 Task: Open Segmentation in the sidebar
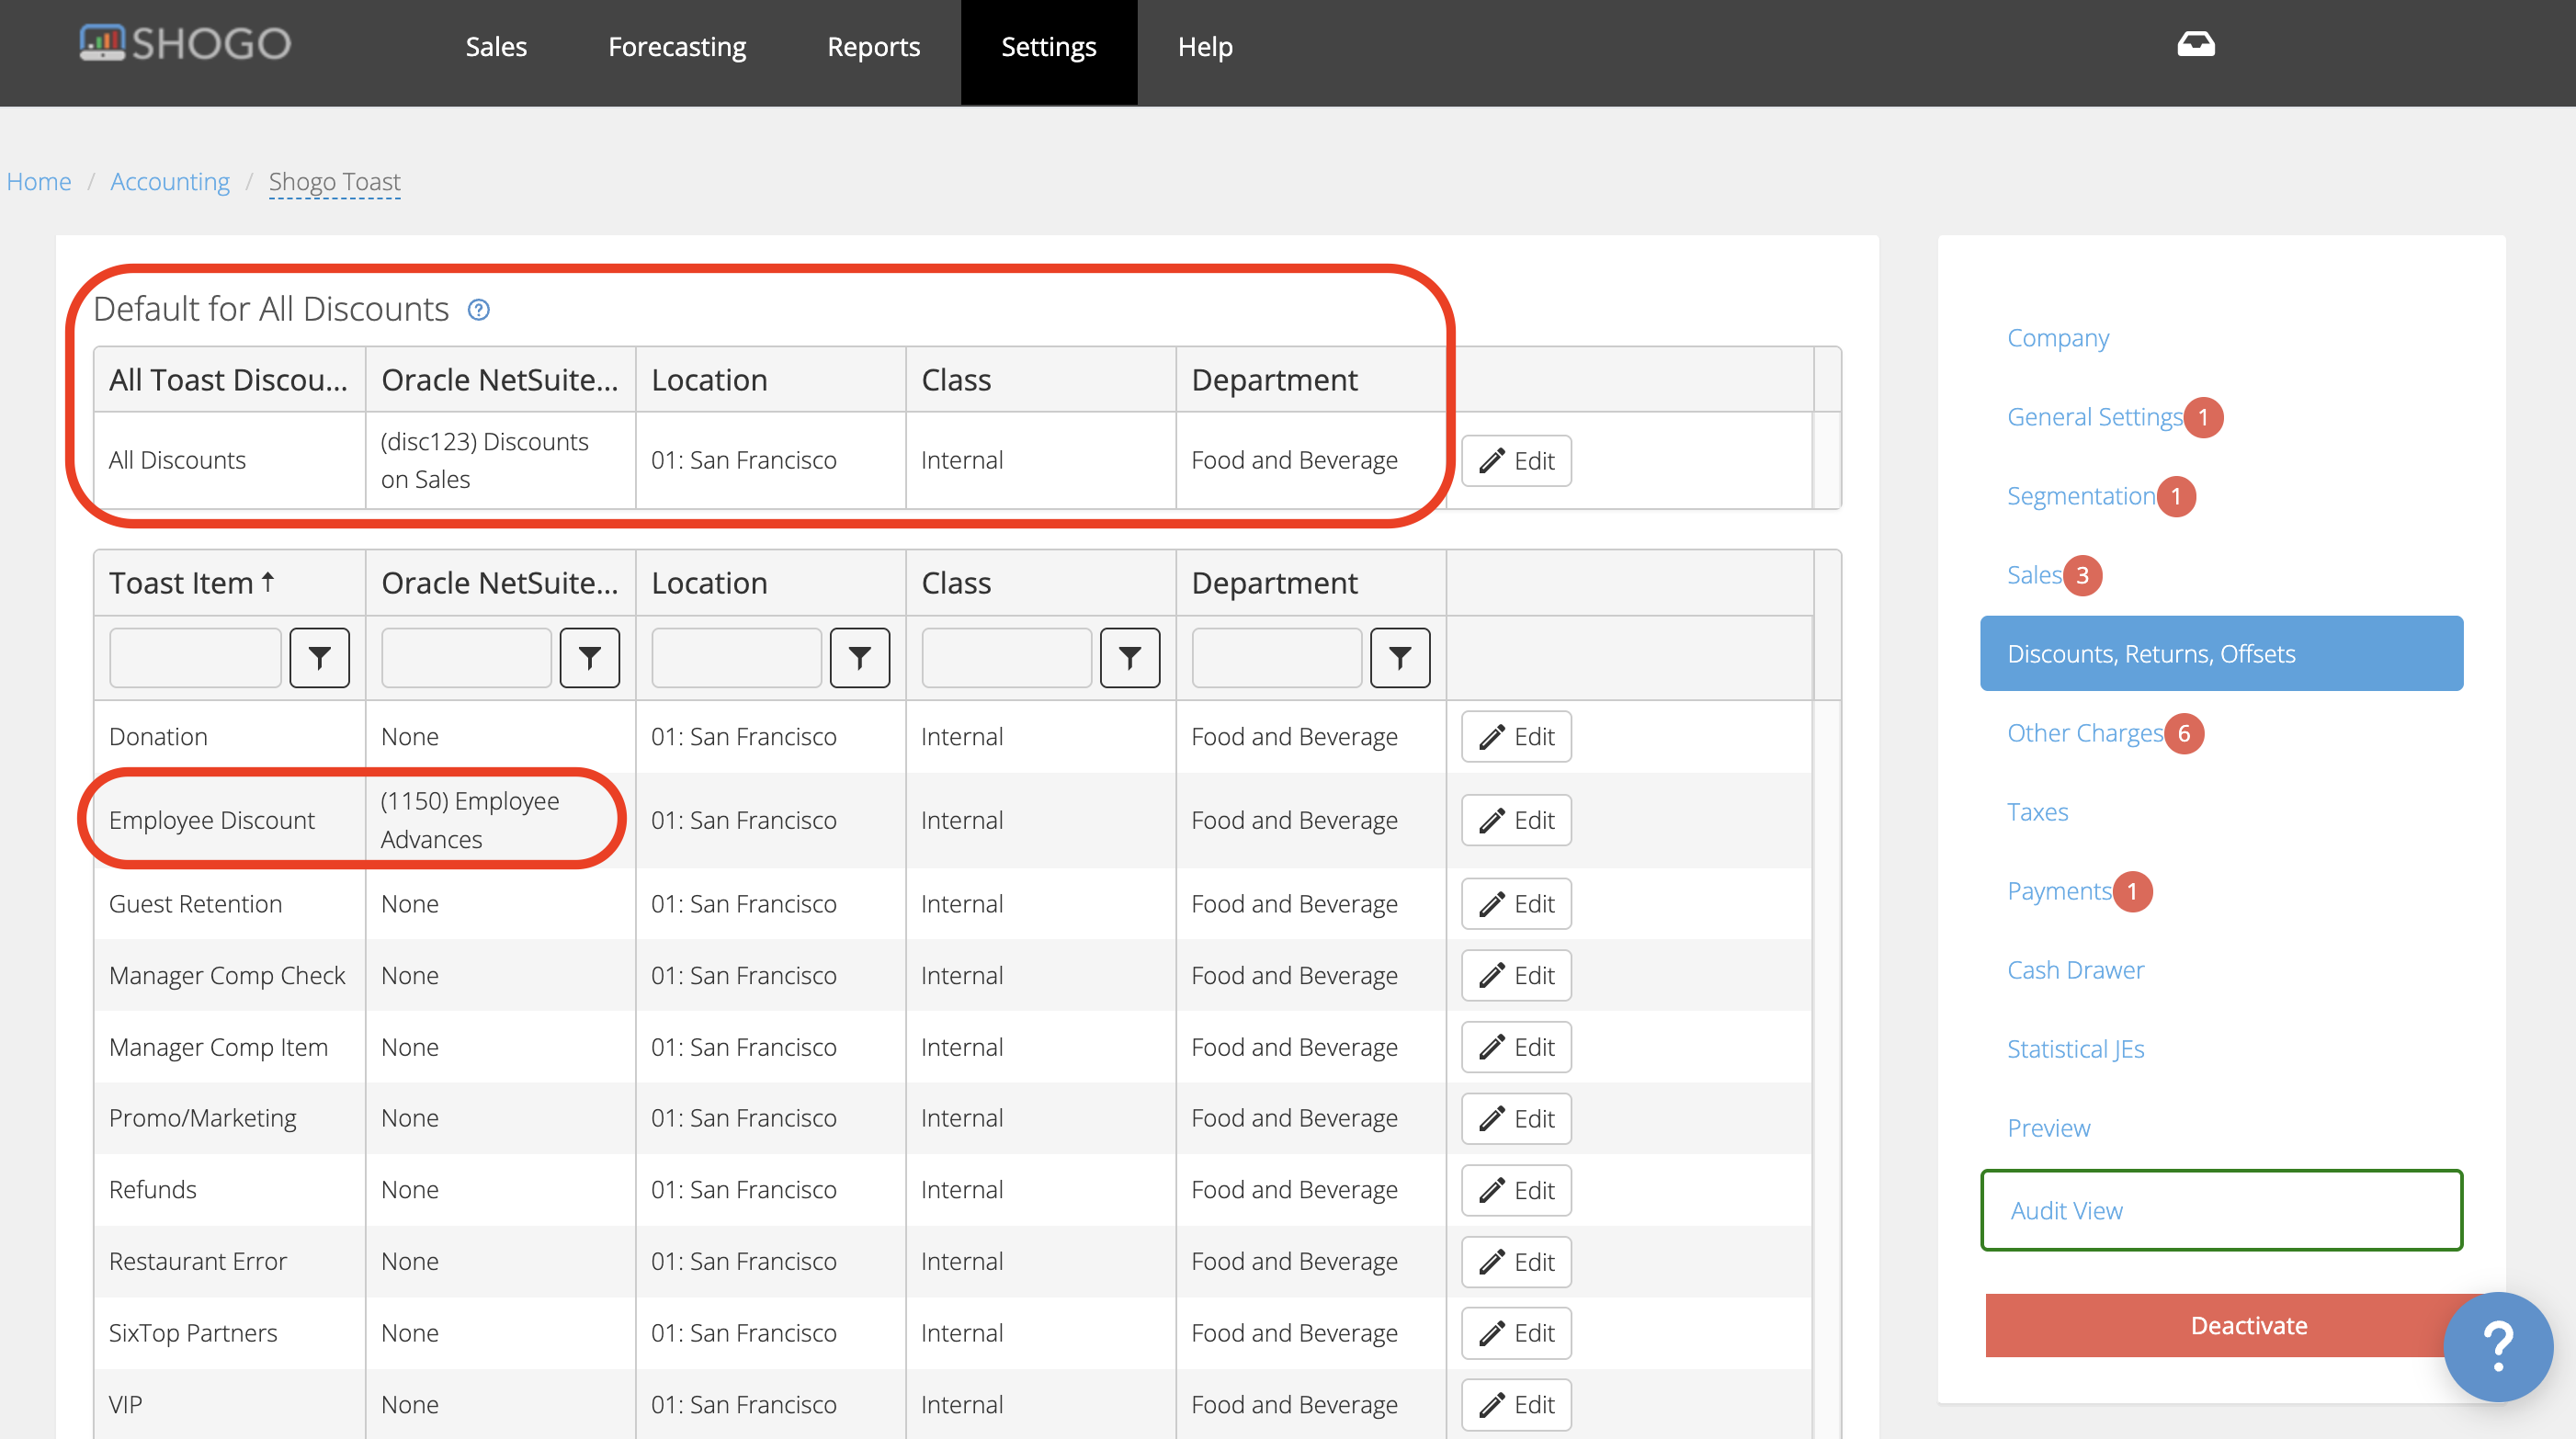pyautogui.click(x=2080, y=496)
